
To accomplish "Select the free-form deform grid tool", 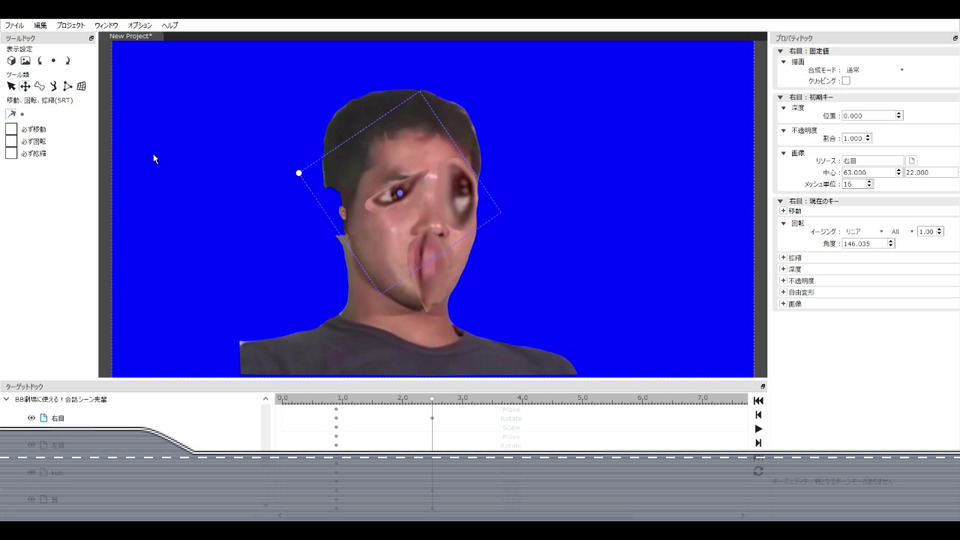I will click(x=81, y=86).
